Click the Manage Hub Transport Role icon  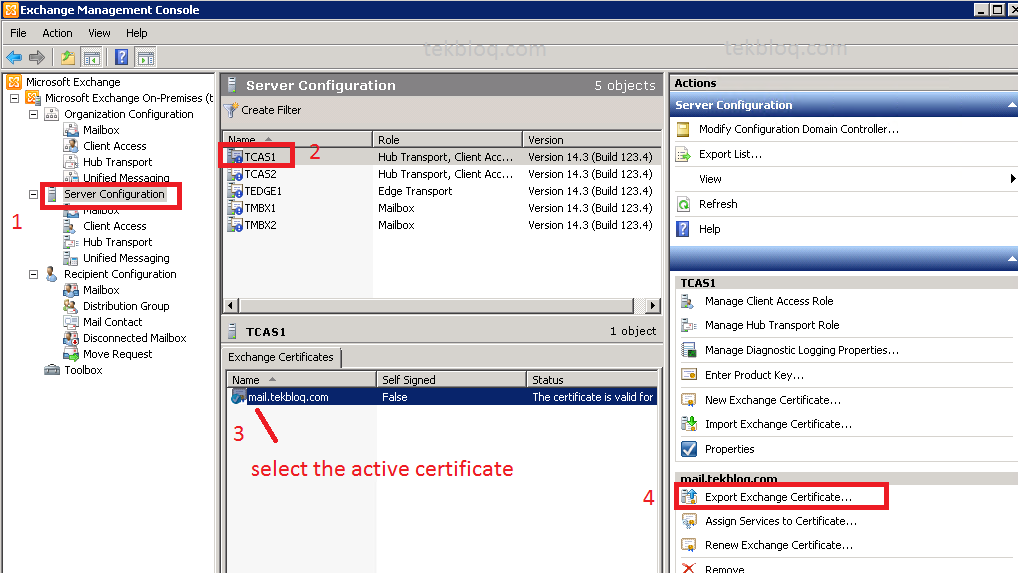pyautogui.click(x=688, y=325)
